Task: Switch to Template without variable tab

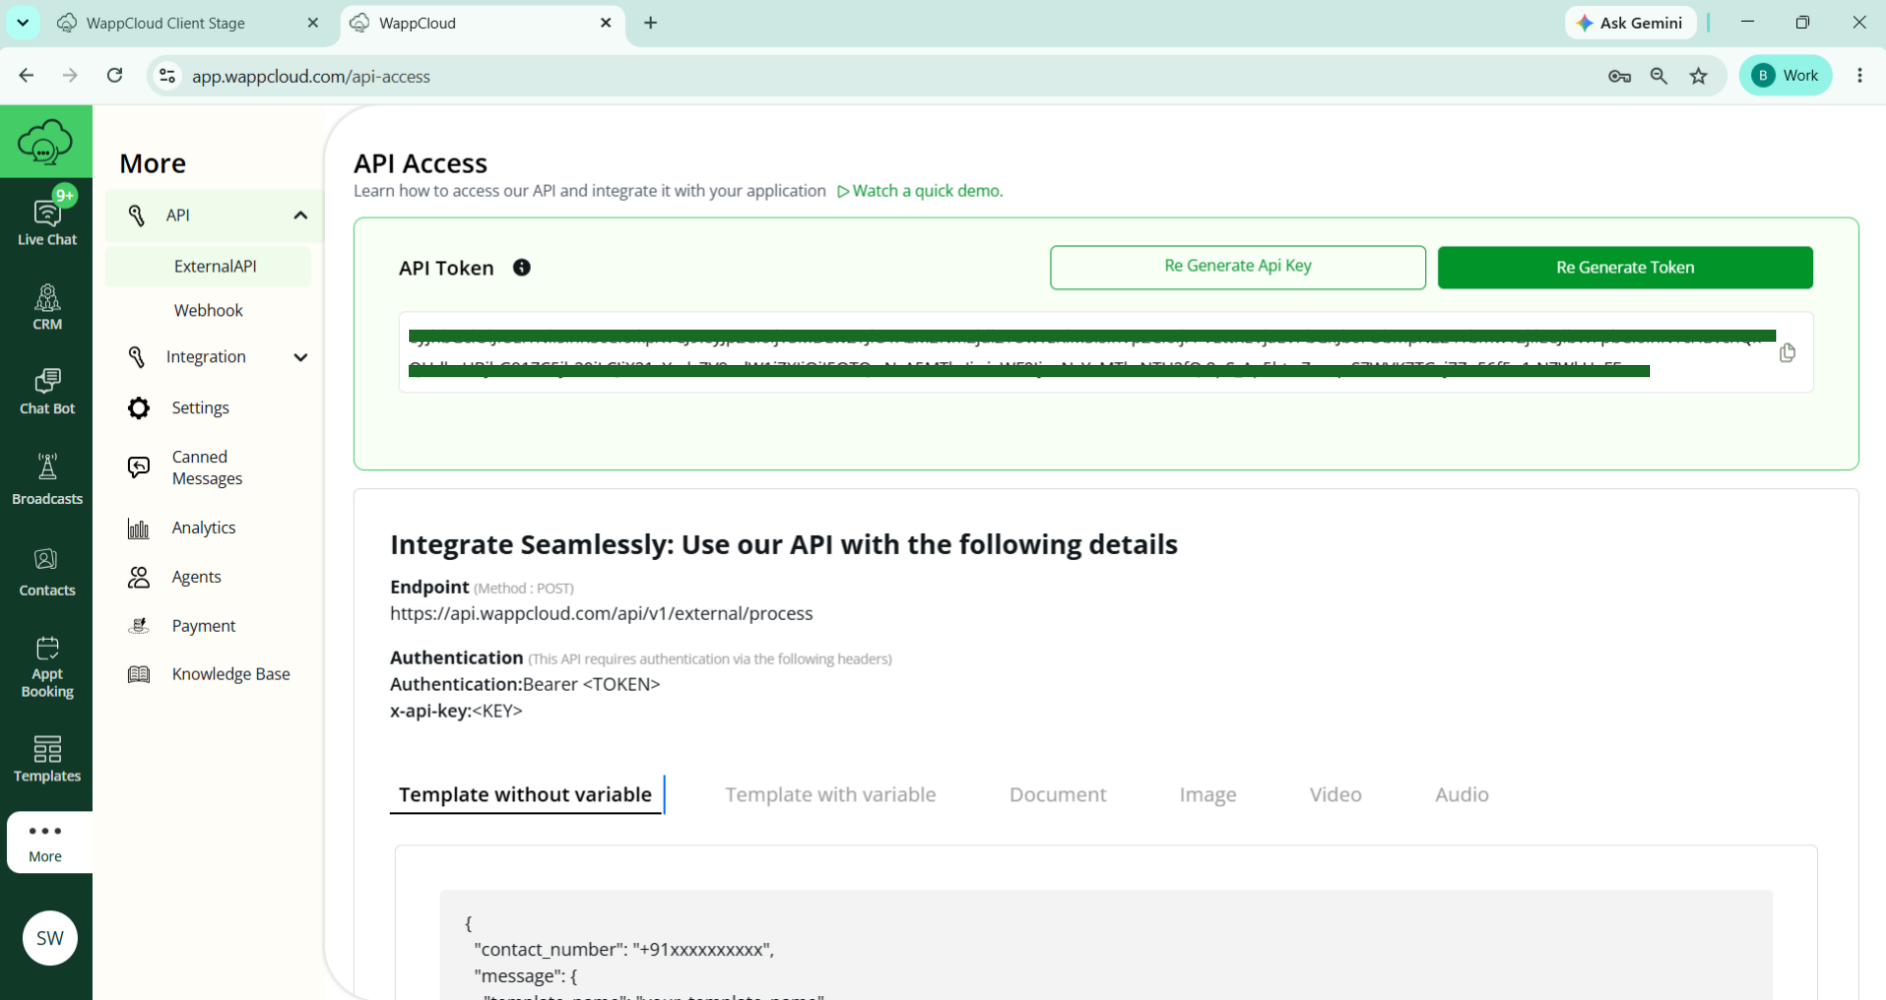Action: coord(525,794)
